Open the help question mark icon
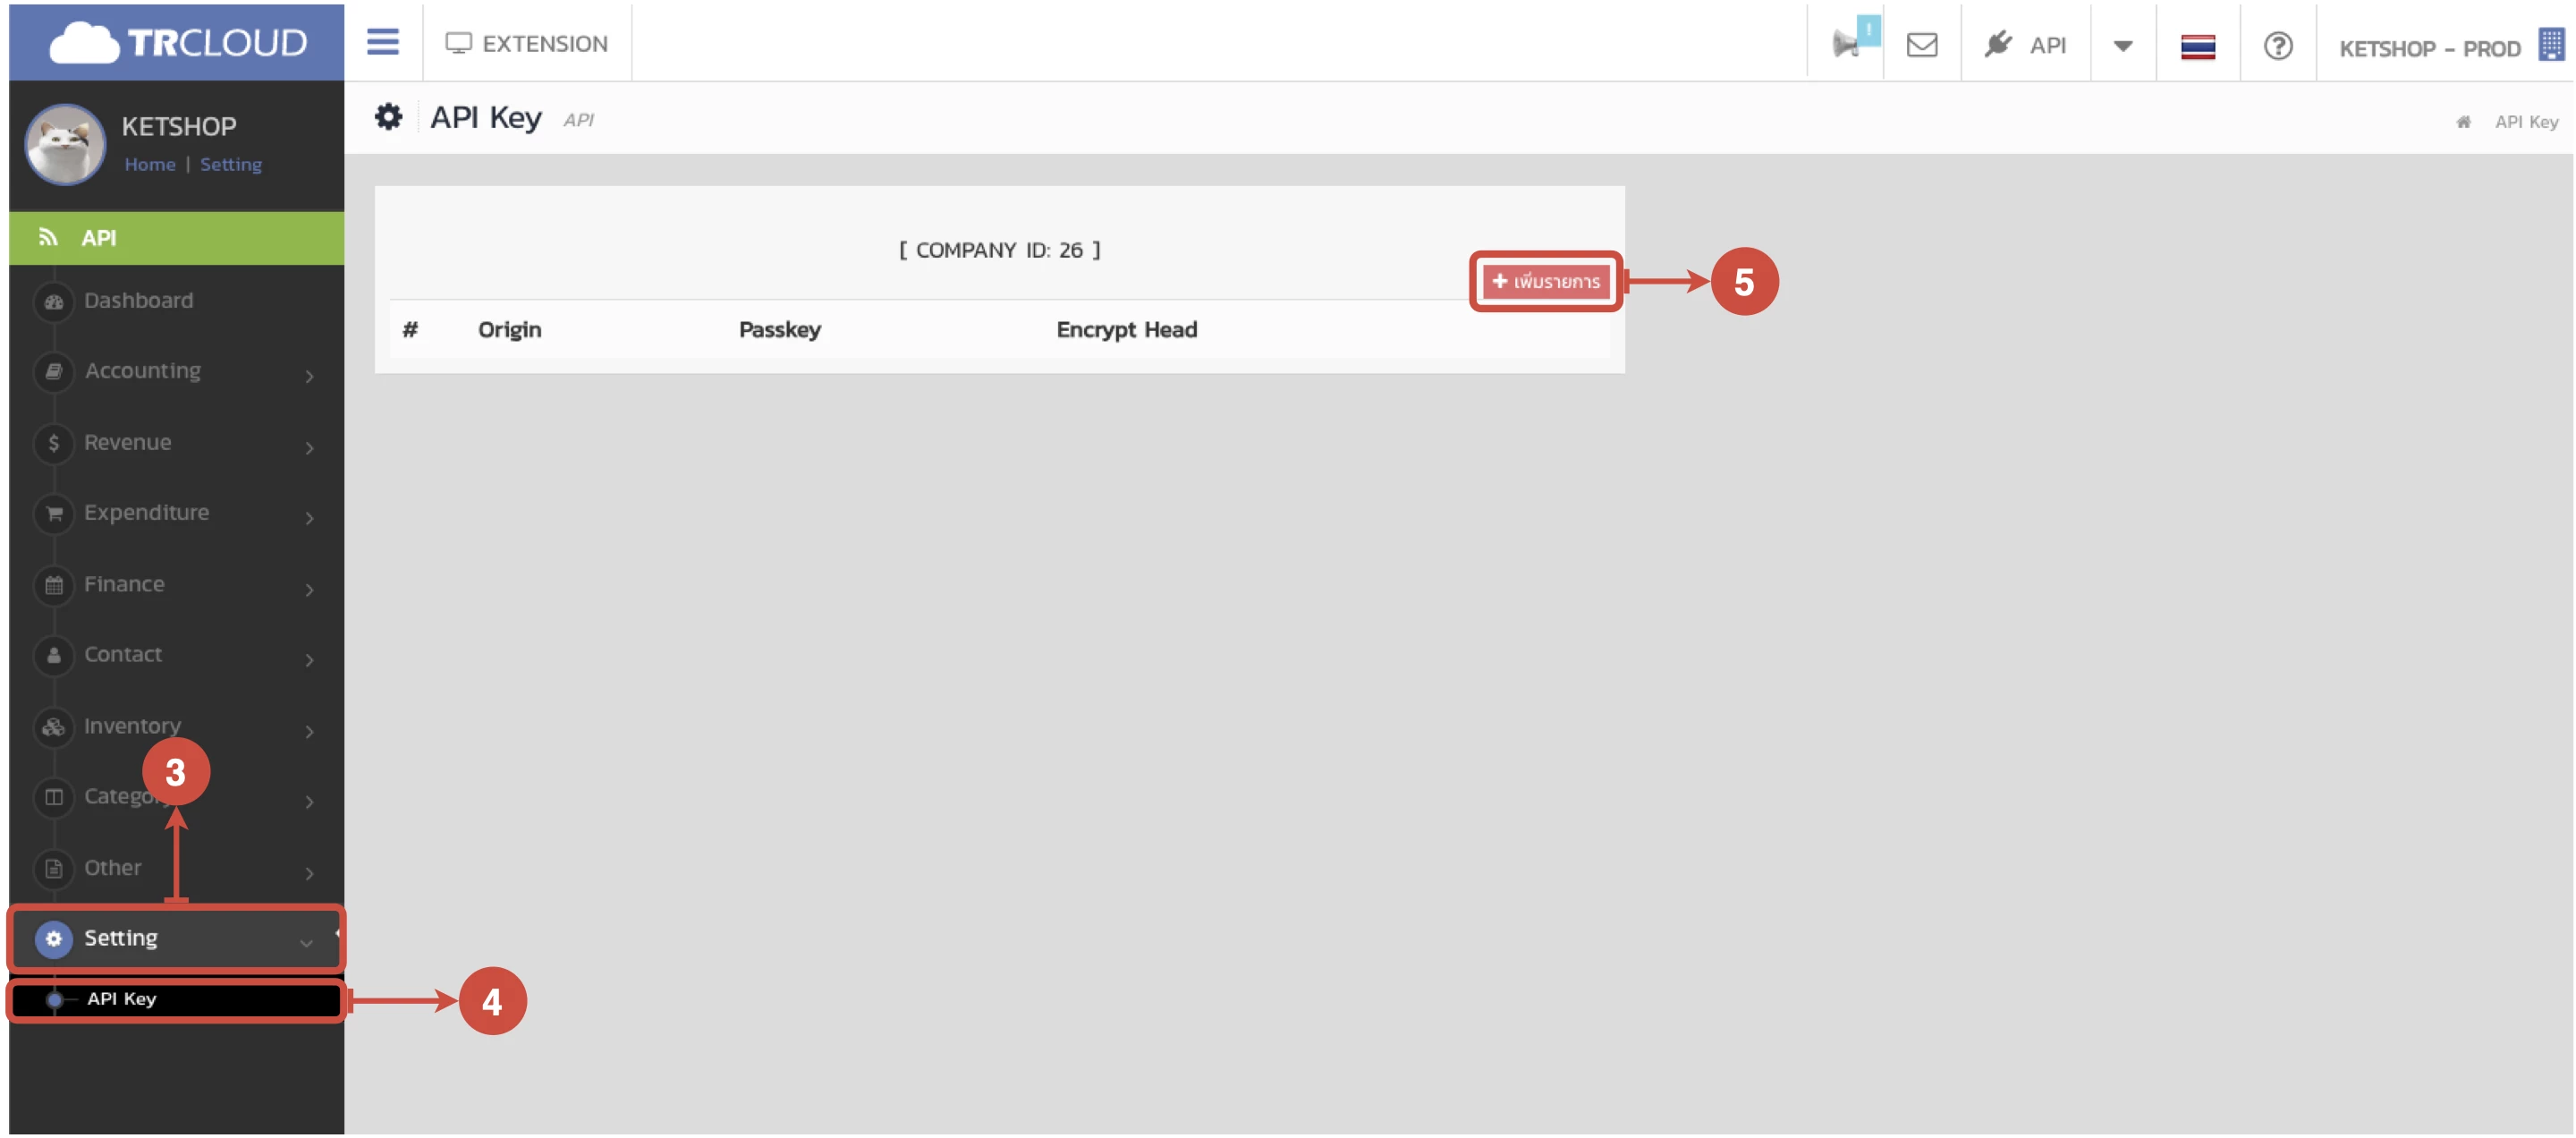2576x1138 pixels. tap(2277, 46)
